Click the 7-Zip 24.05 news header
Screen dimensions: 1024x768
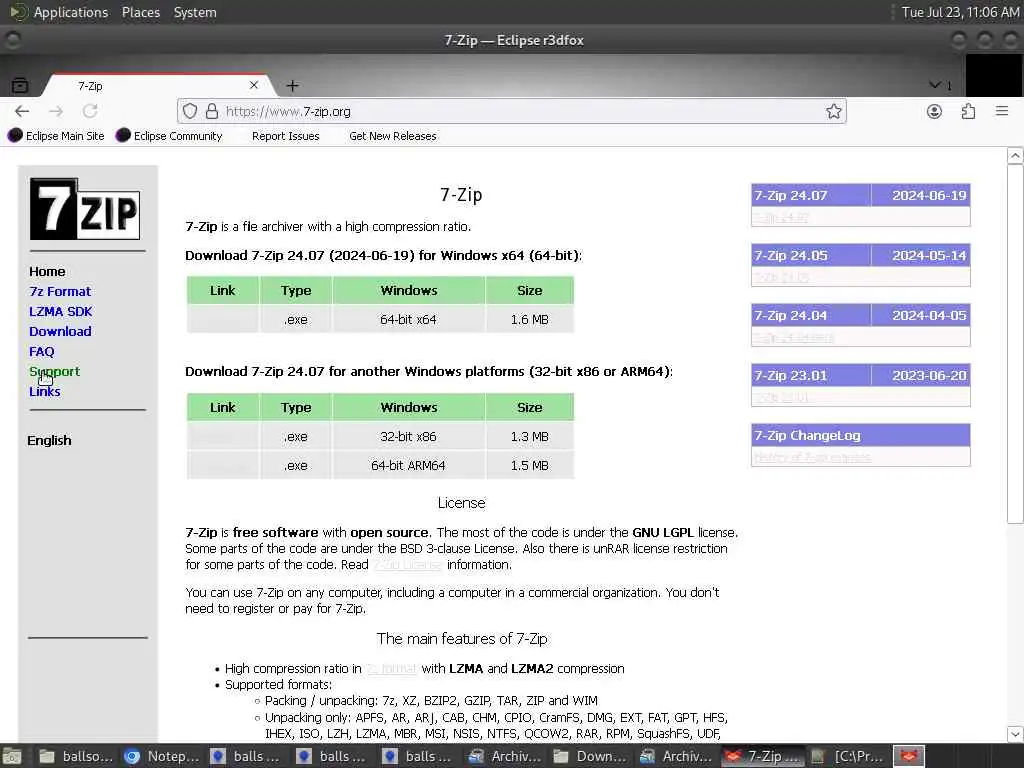[861, 255]
